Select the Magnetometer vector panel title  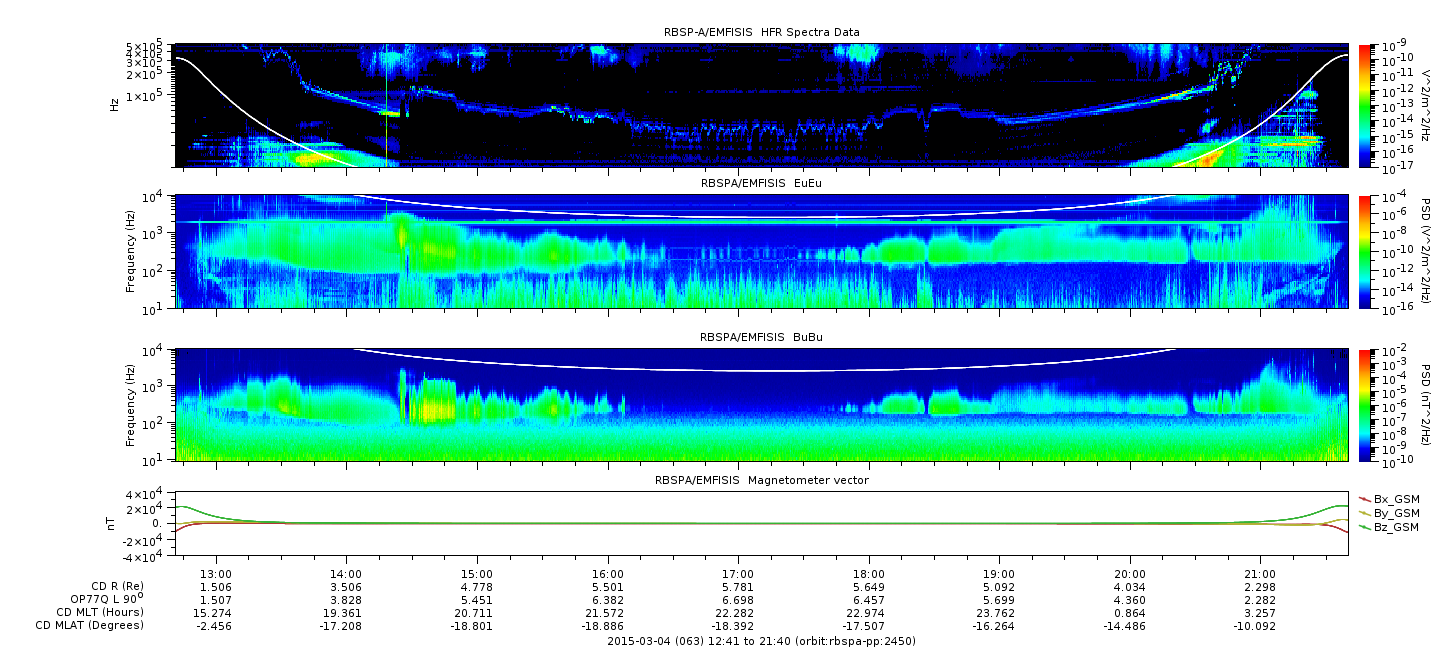[x=761, y=480]
